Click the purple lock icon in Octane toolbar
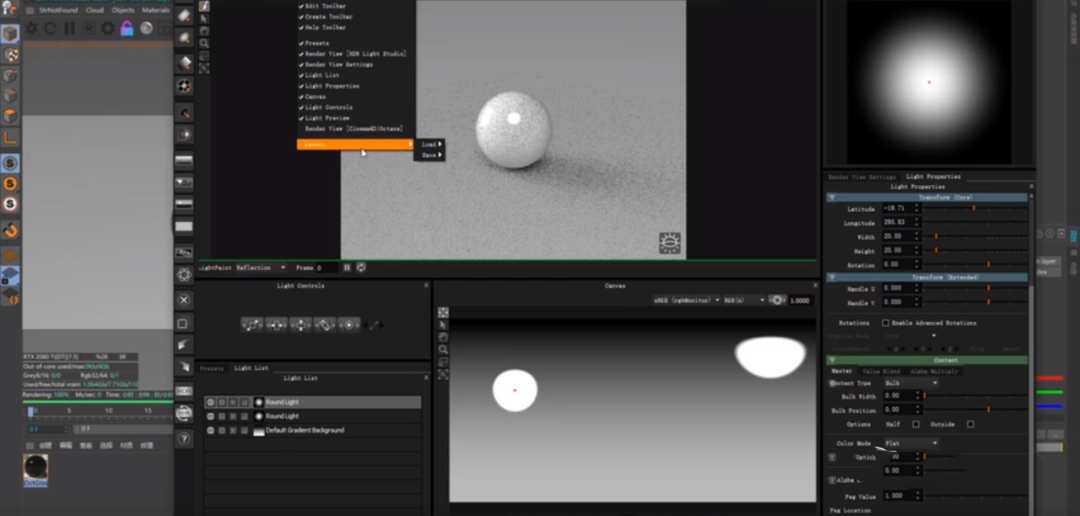The width and height of the screenshot is (1080, 516). [x=127, y=28]
